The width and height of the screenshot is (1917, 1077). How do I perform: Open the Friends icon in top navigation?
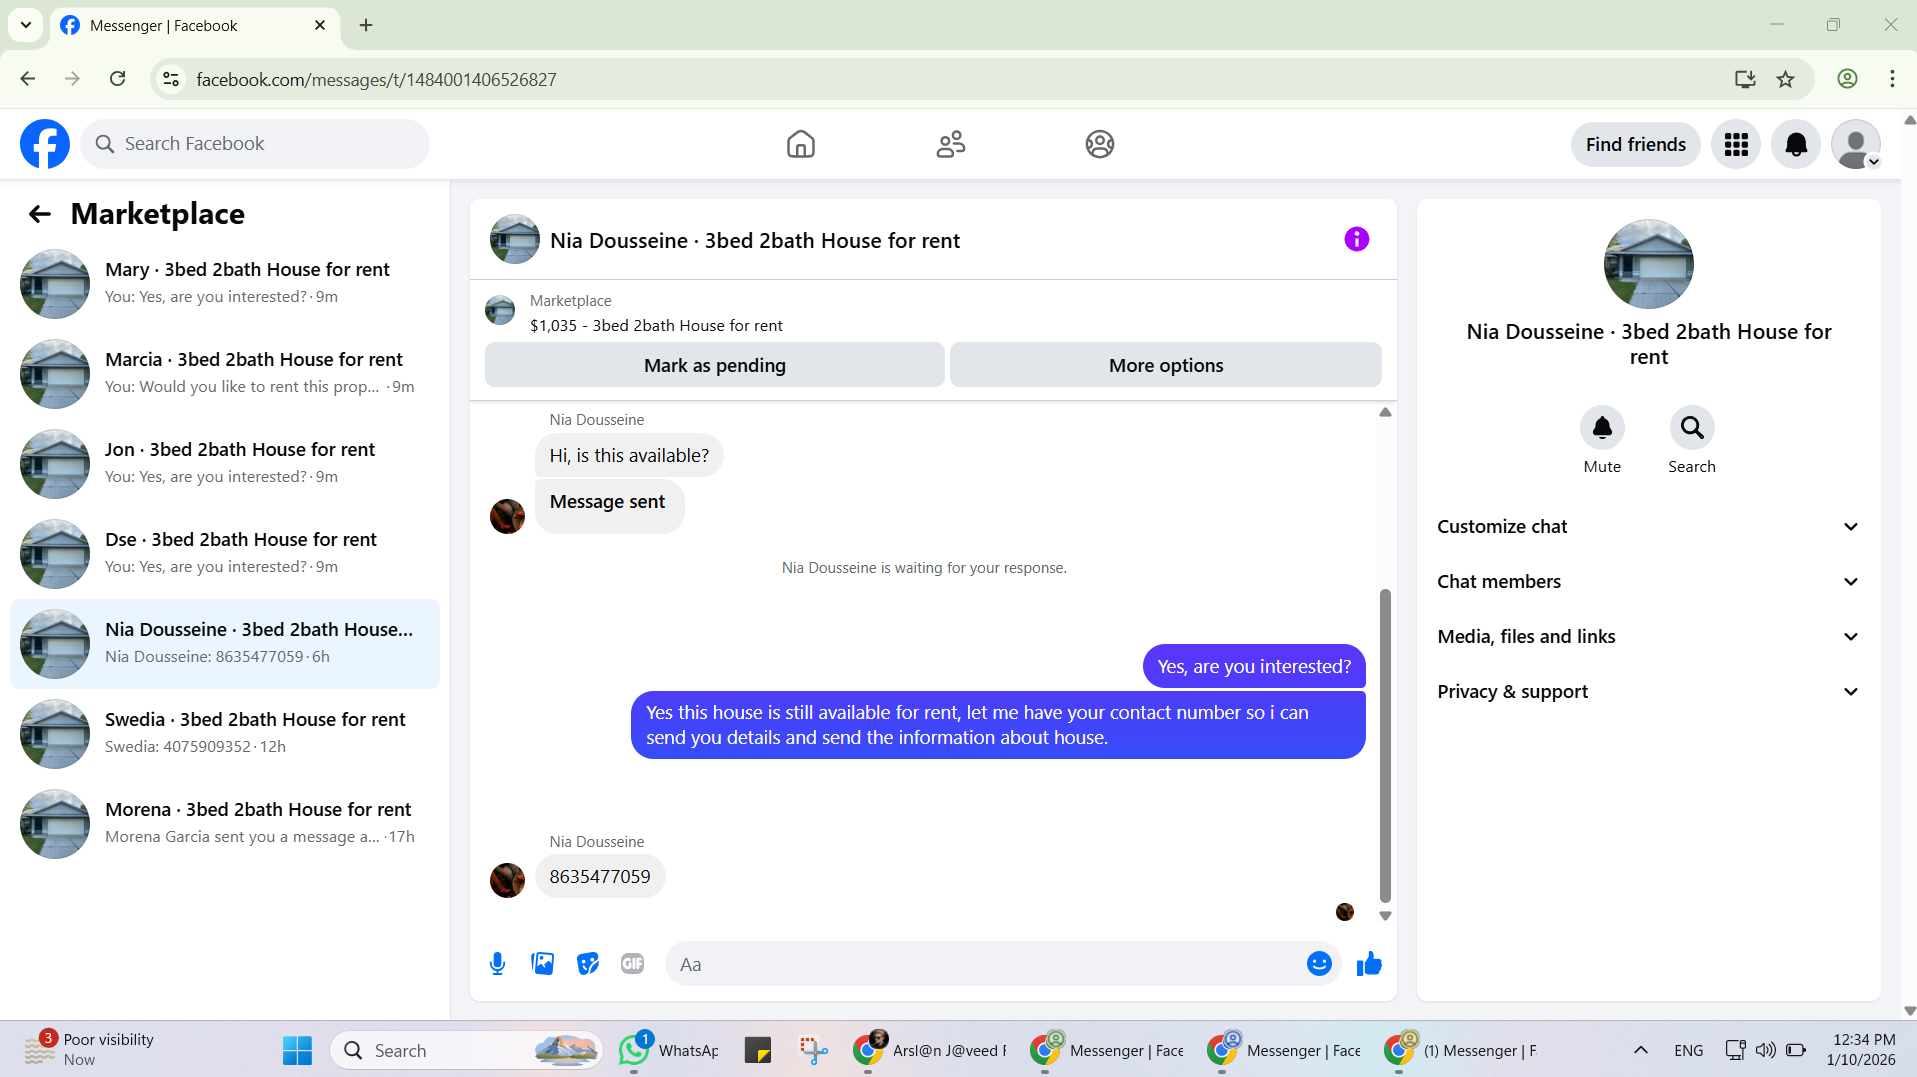[x=951, y=144]
